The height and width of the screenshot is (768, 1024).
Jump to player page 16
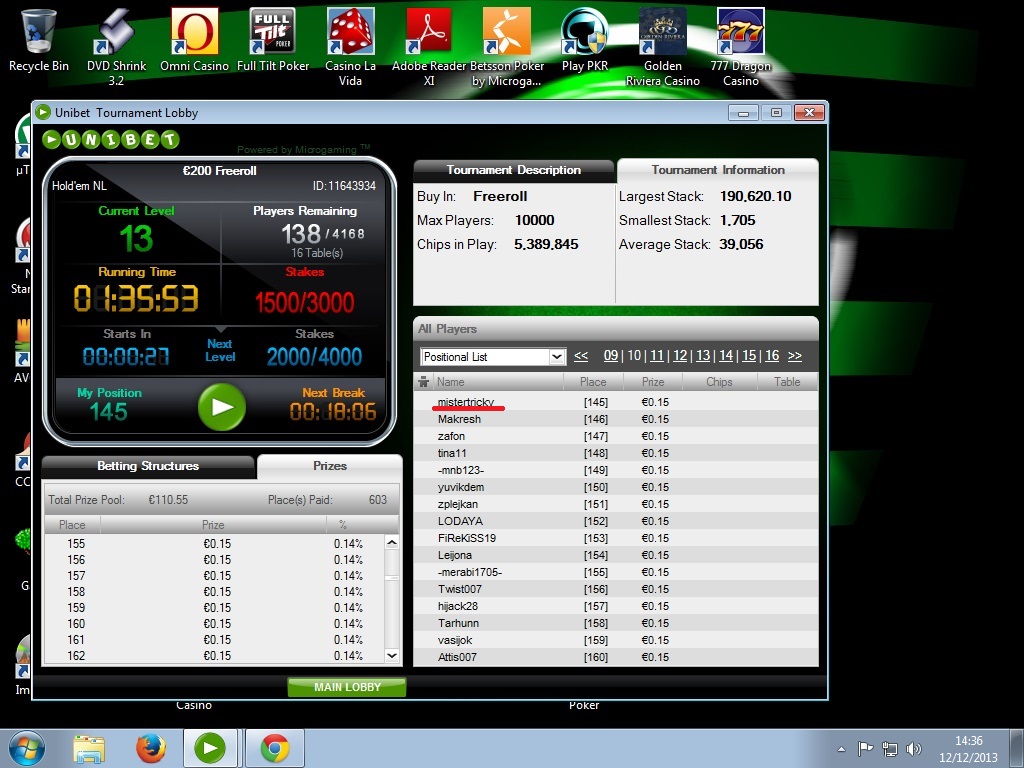pyautogui.click(x=772, y=356)
